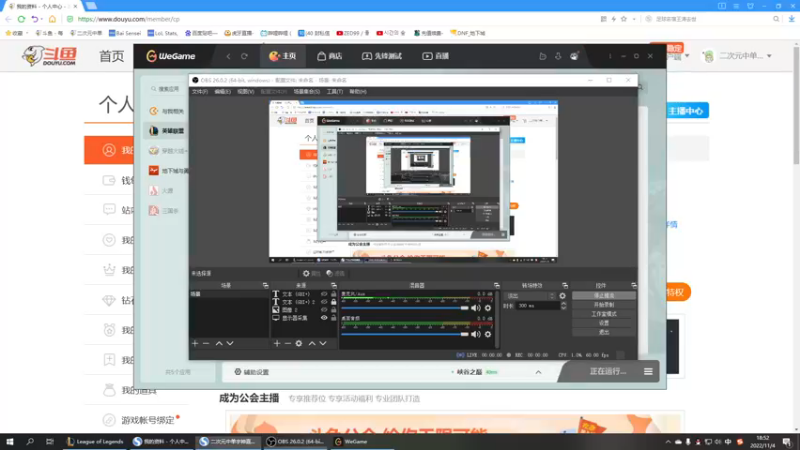The width and height of the screenshot is (800, 450).
Task: Open the browser undo dropdown arrow
Action: [x=41, y=19]
